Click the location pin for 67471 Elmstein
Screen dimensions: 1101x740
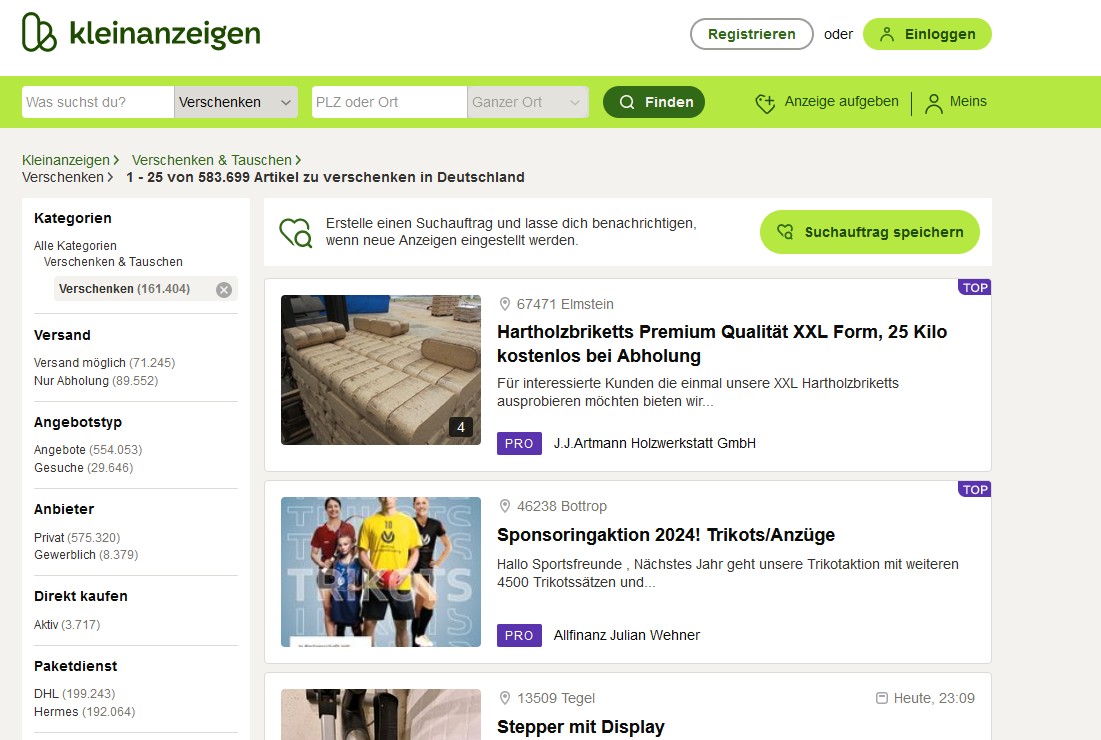[504, 304]
